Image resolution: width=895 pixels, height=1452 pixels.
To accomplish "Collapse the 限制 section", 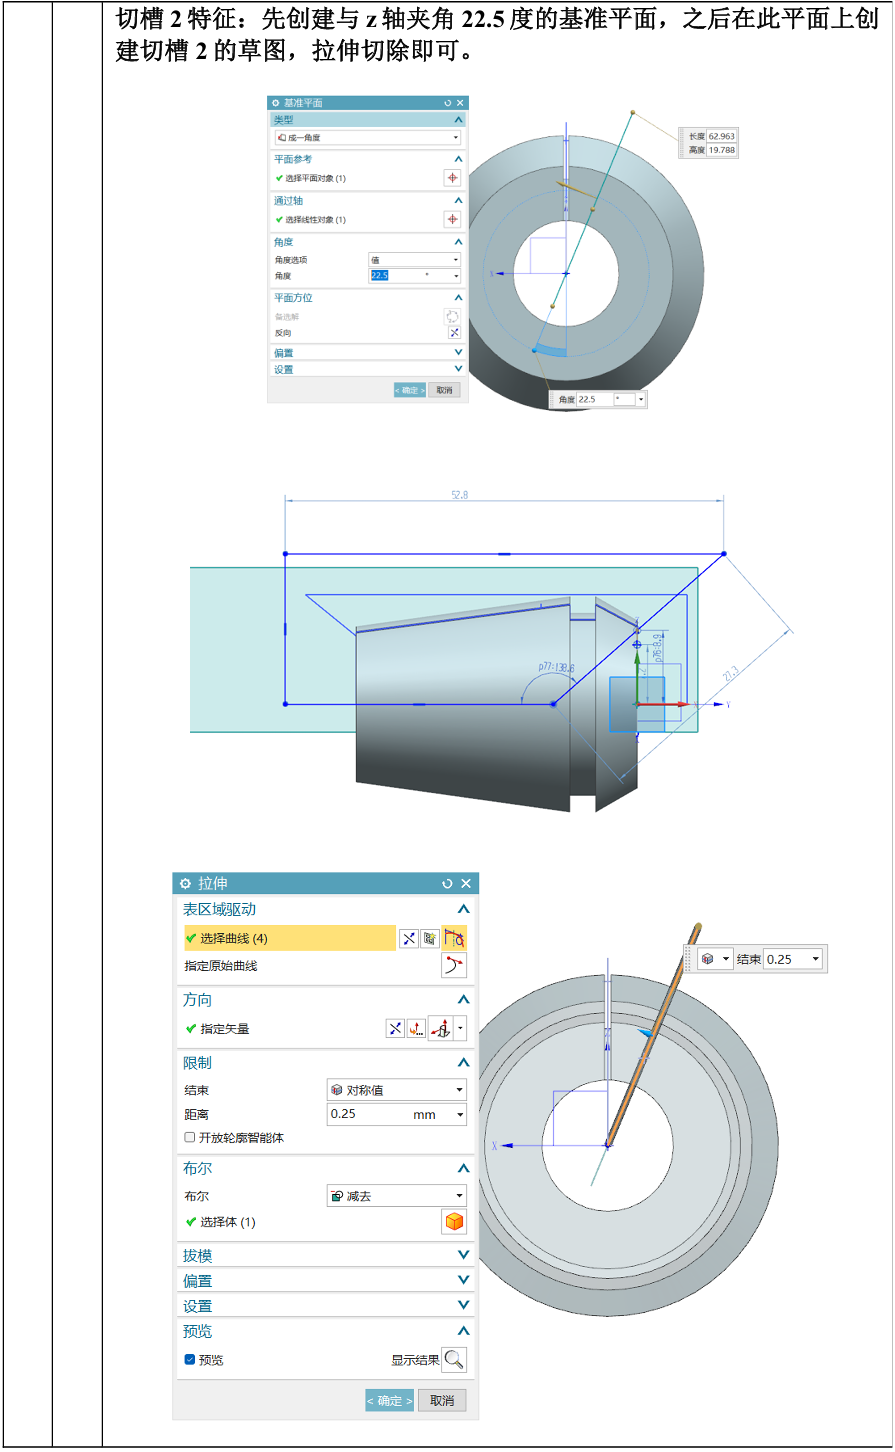I will pos(463,1063).
